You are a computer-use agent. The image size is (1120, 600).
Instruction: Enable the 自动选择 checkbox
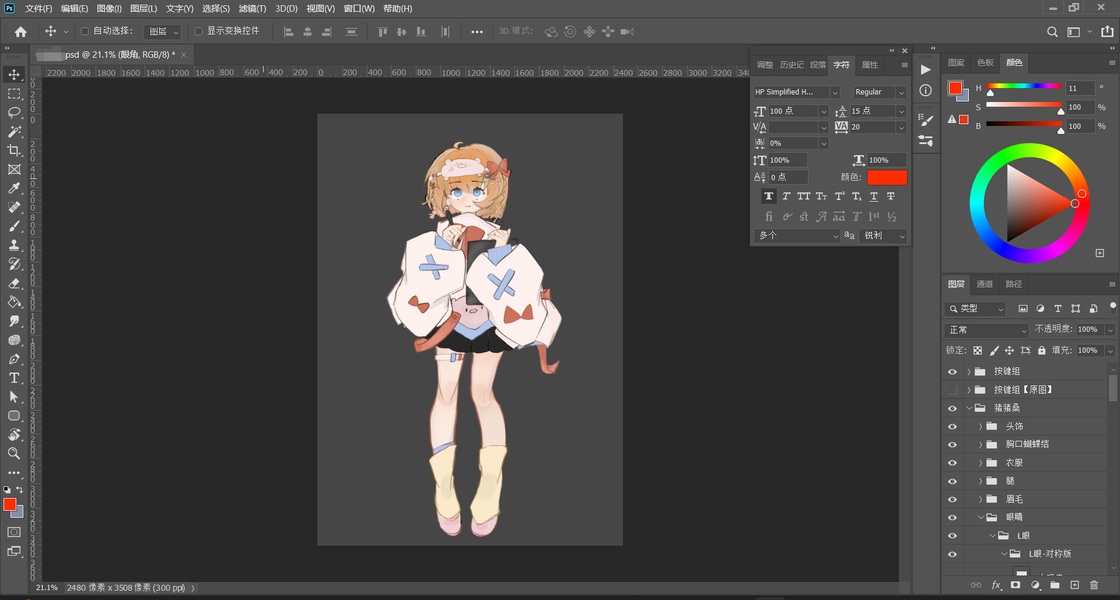[x=85, y=31]
